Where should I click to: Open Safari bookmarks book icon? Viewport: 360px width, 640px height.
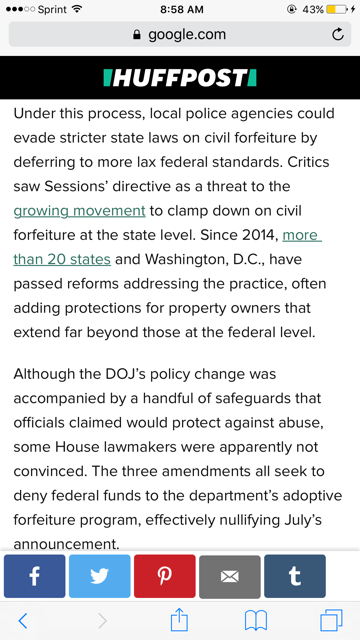tap(256, 621)
